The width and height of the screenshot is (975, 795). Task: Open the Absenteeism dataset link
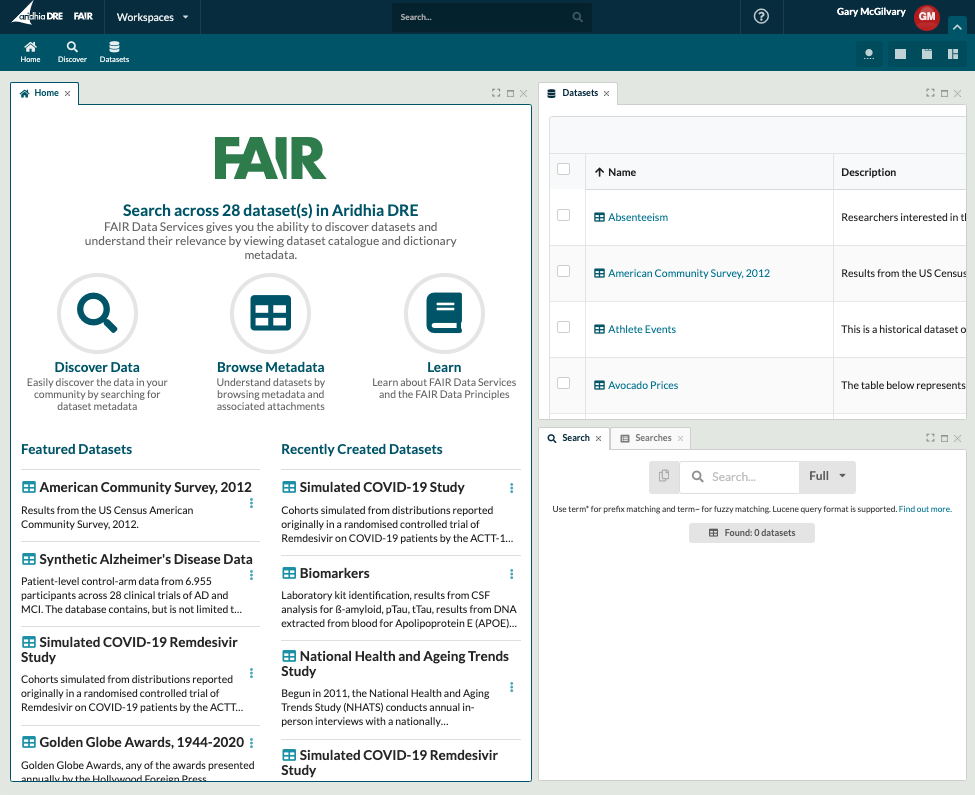click(638, 217)
